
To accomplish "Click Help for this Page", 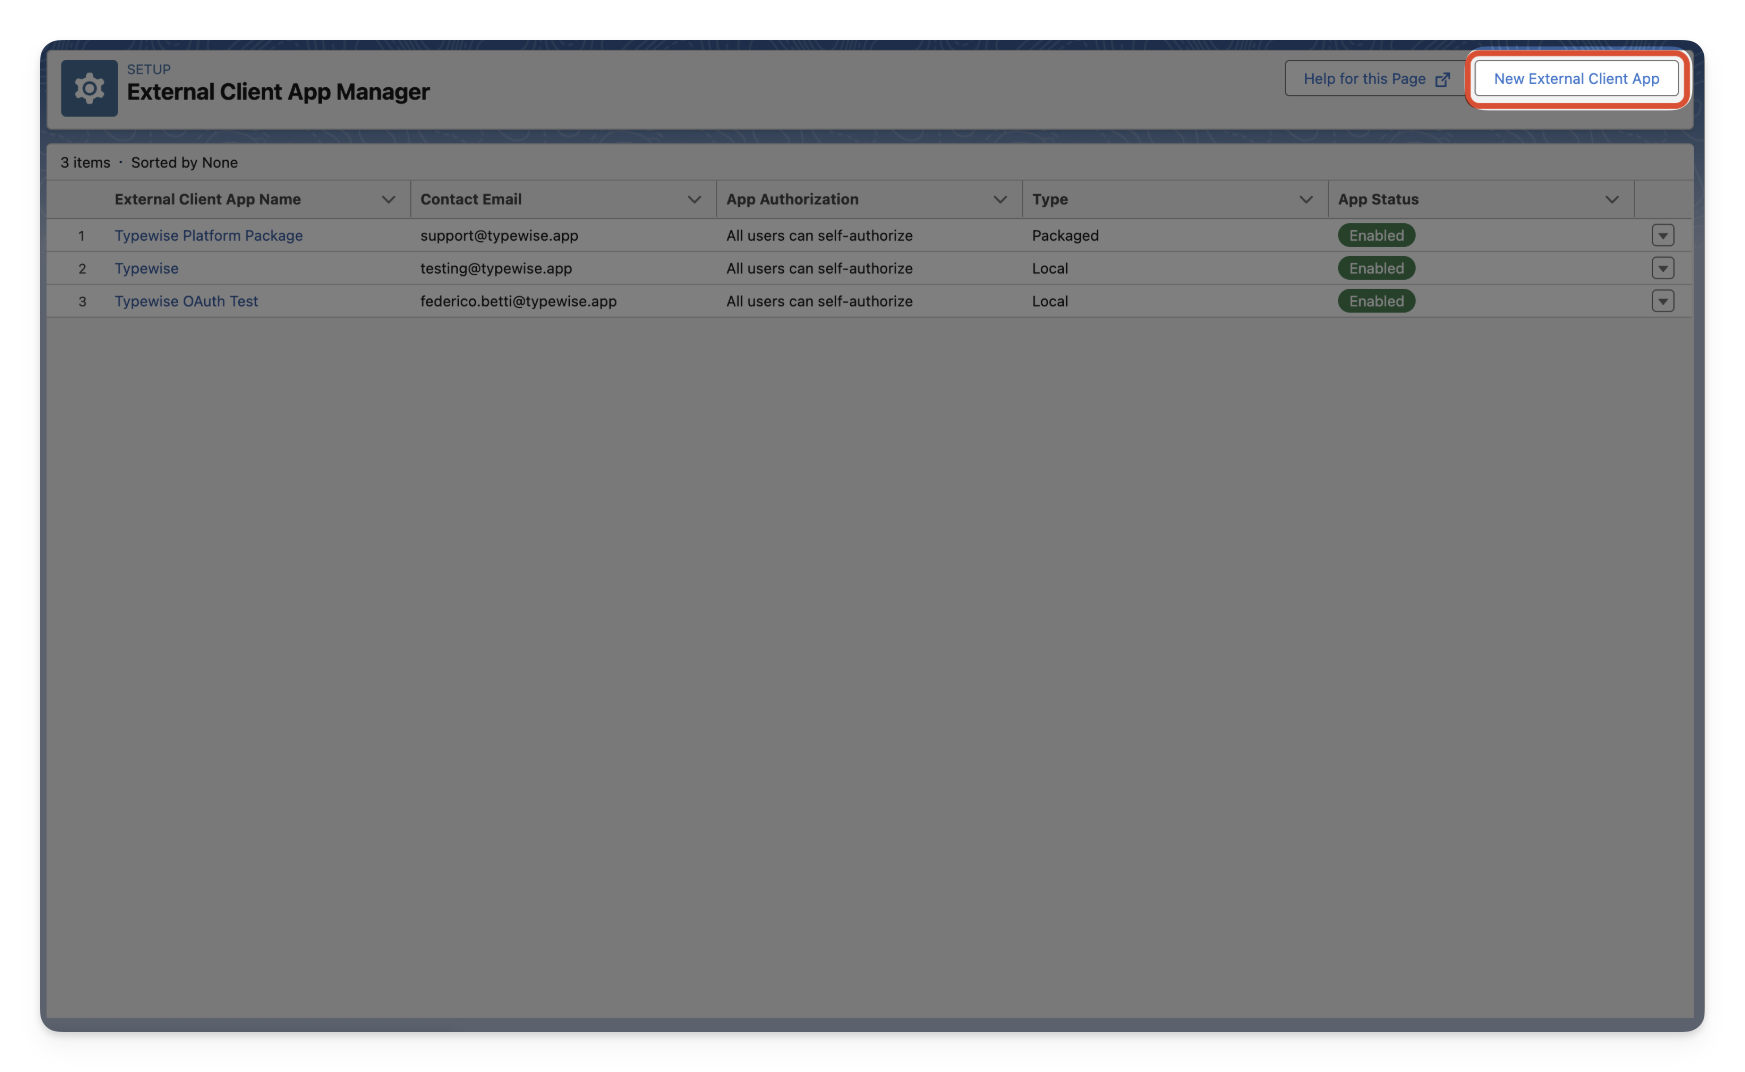I will pyautogui.click(x=1365, y=78).
